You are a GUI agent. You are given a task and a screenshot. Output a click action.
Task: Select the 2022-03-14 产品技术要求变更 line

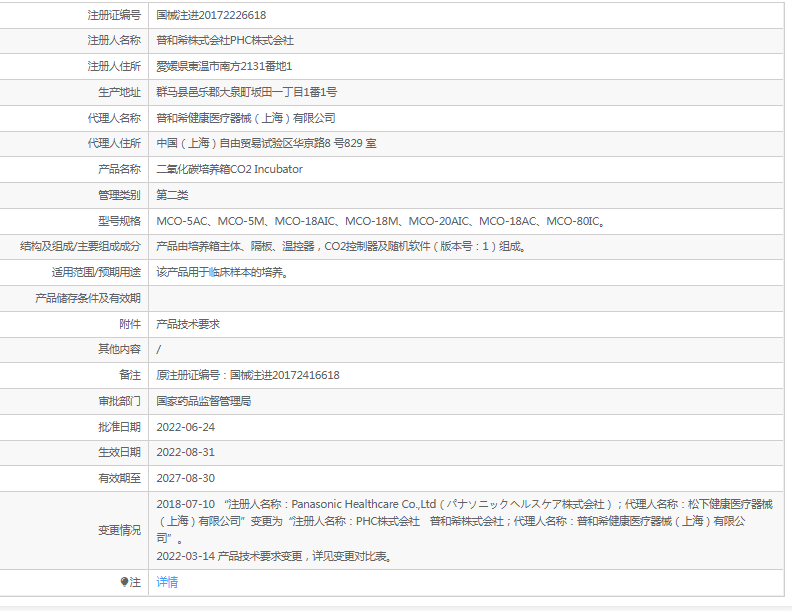pos(275,556)
